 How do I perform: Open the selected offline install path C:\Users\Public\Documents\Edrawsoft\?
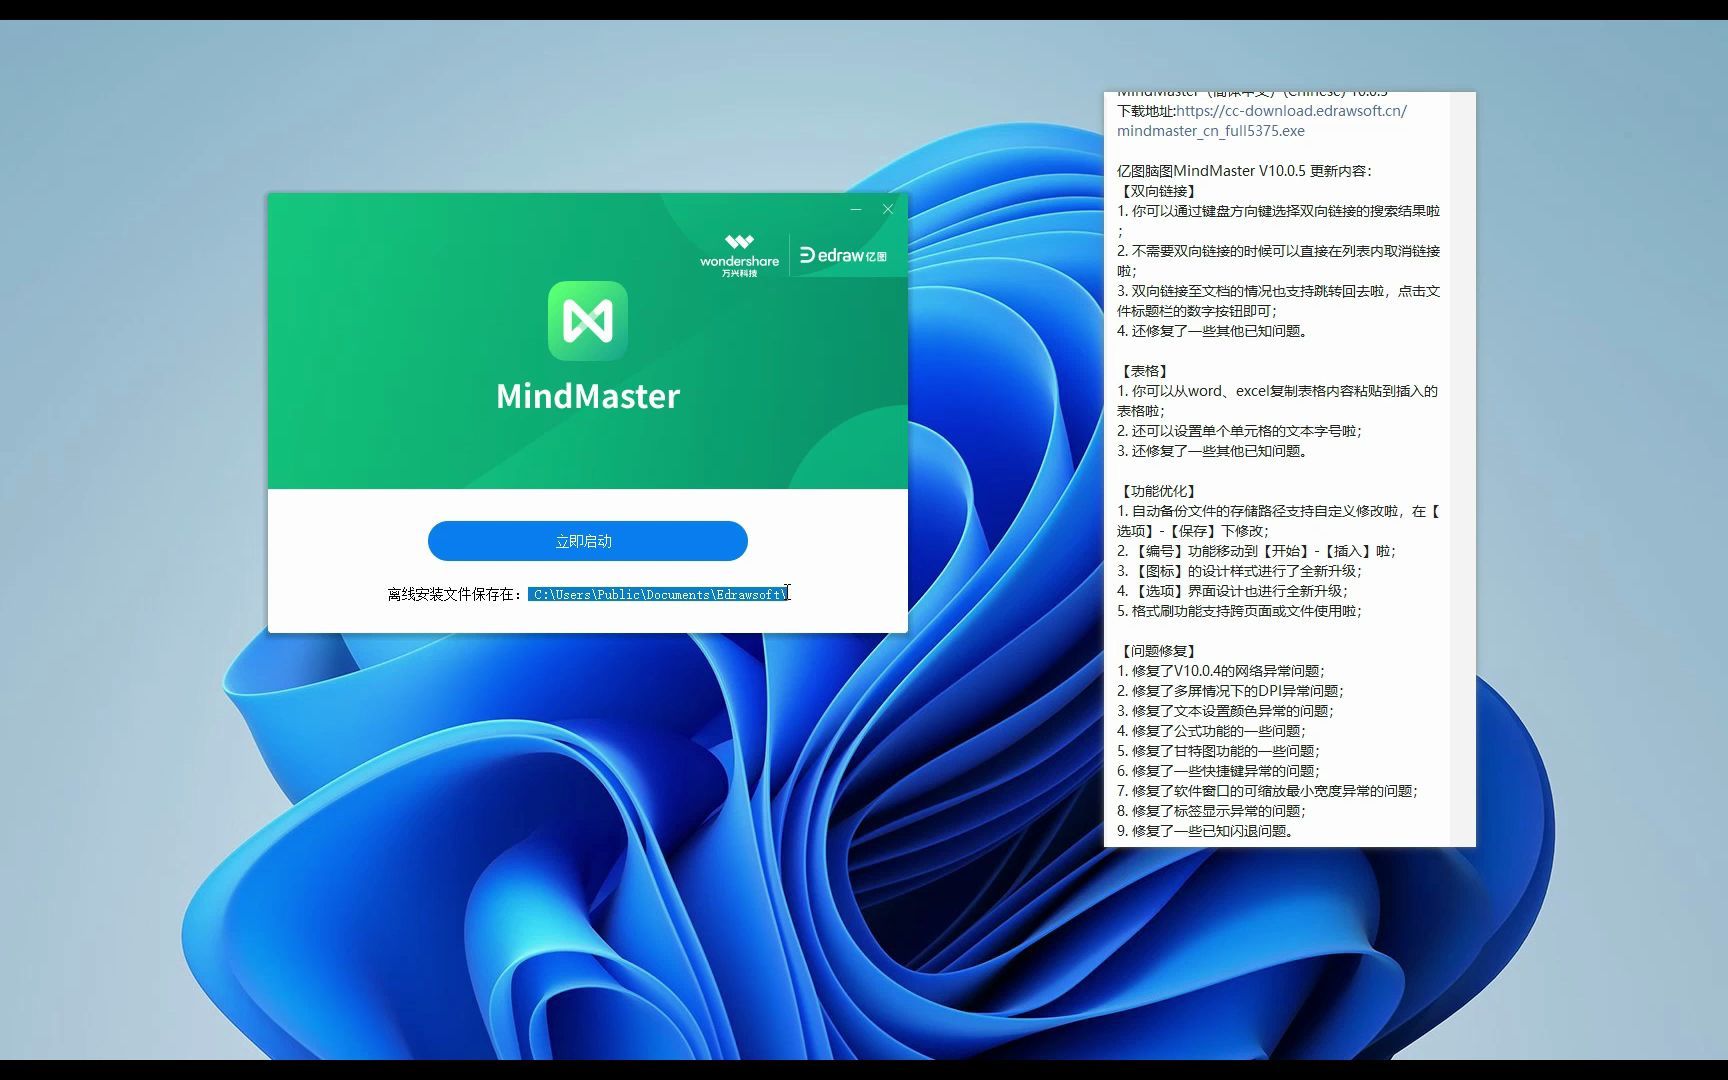click(x=659, y=595)
